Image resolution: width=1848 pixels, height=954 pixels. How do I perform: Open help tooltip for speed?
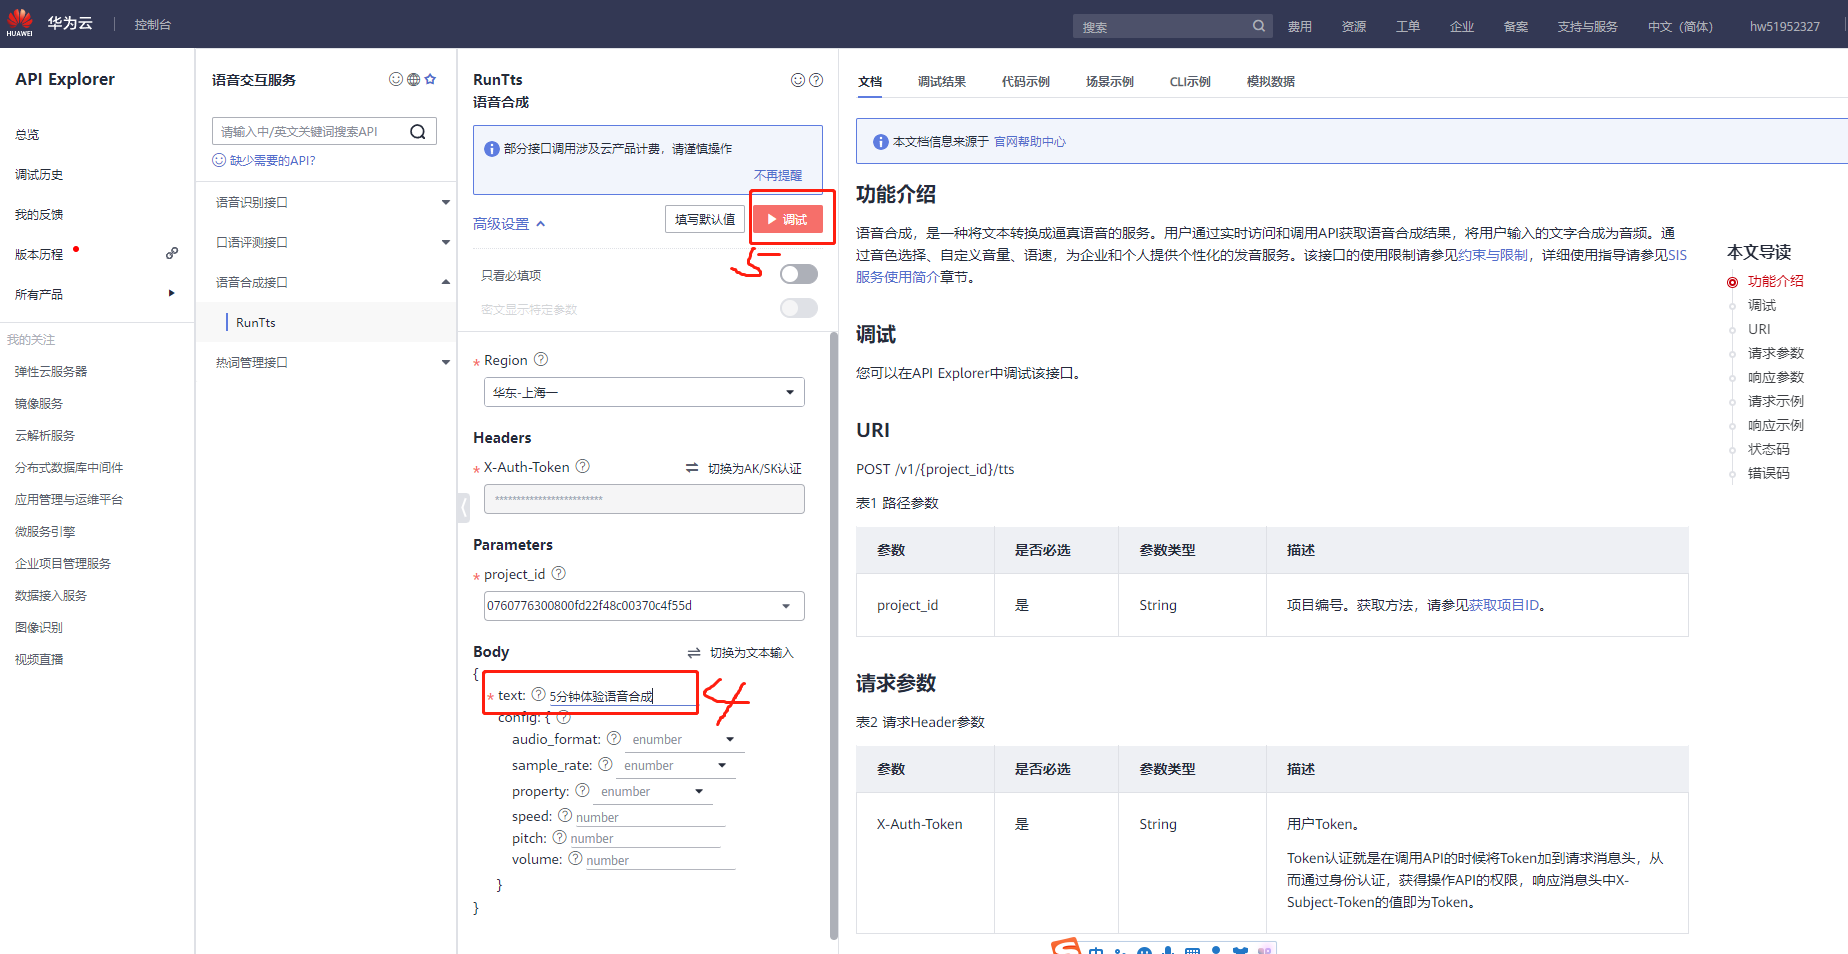coord(565,816)
